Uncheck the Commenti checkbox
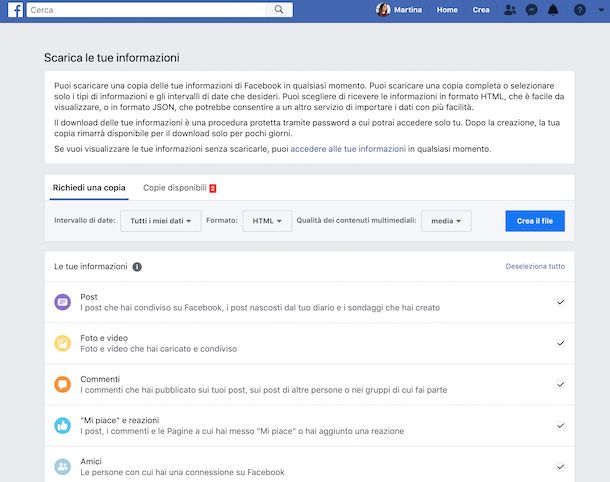The width and height of the screenshot is (610, 482). pyautogui.click(x=561, y=385)
